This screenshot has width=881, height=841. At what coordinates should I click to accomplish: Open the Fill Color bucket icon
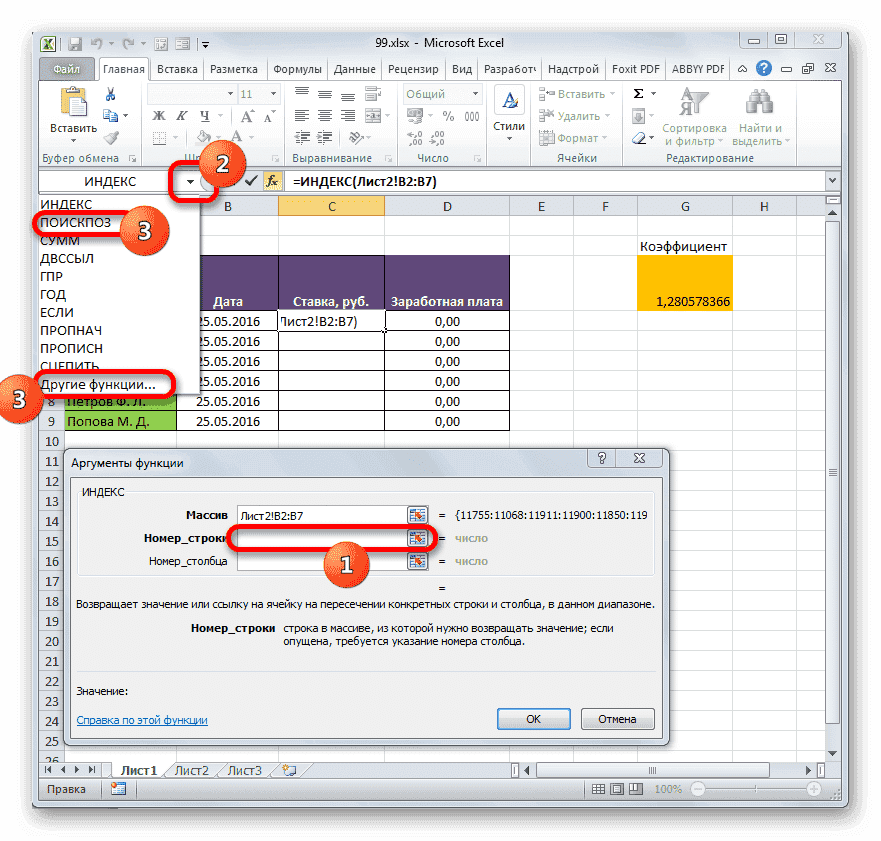pyautogui.click(x=203, y=138)
